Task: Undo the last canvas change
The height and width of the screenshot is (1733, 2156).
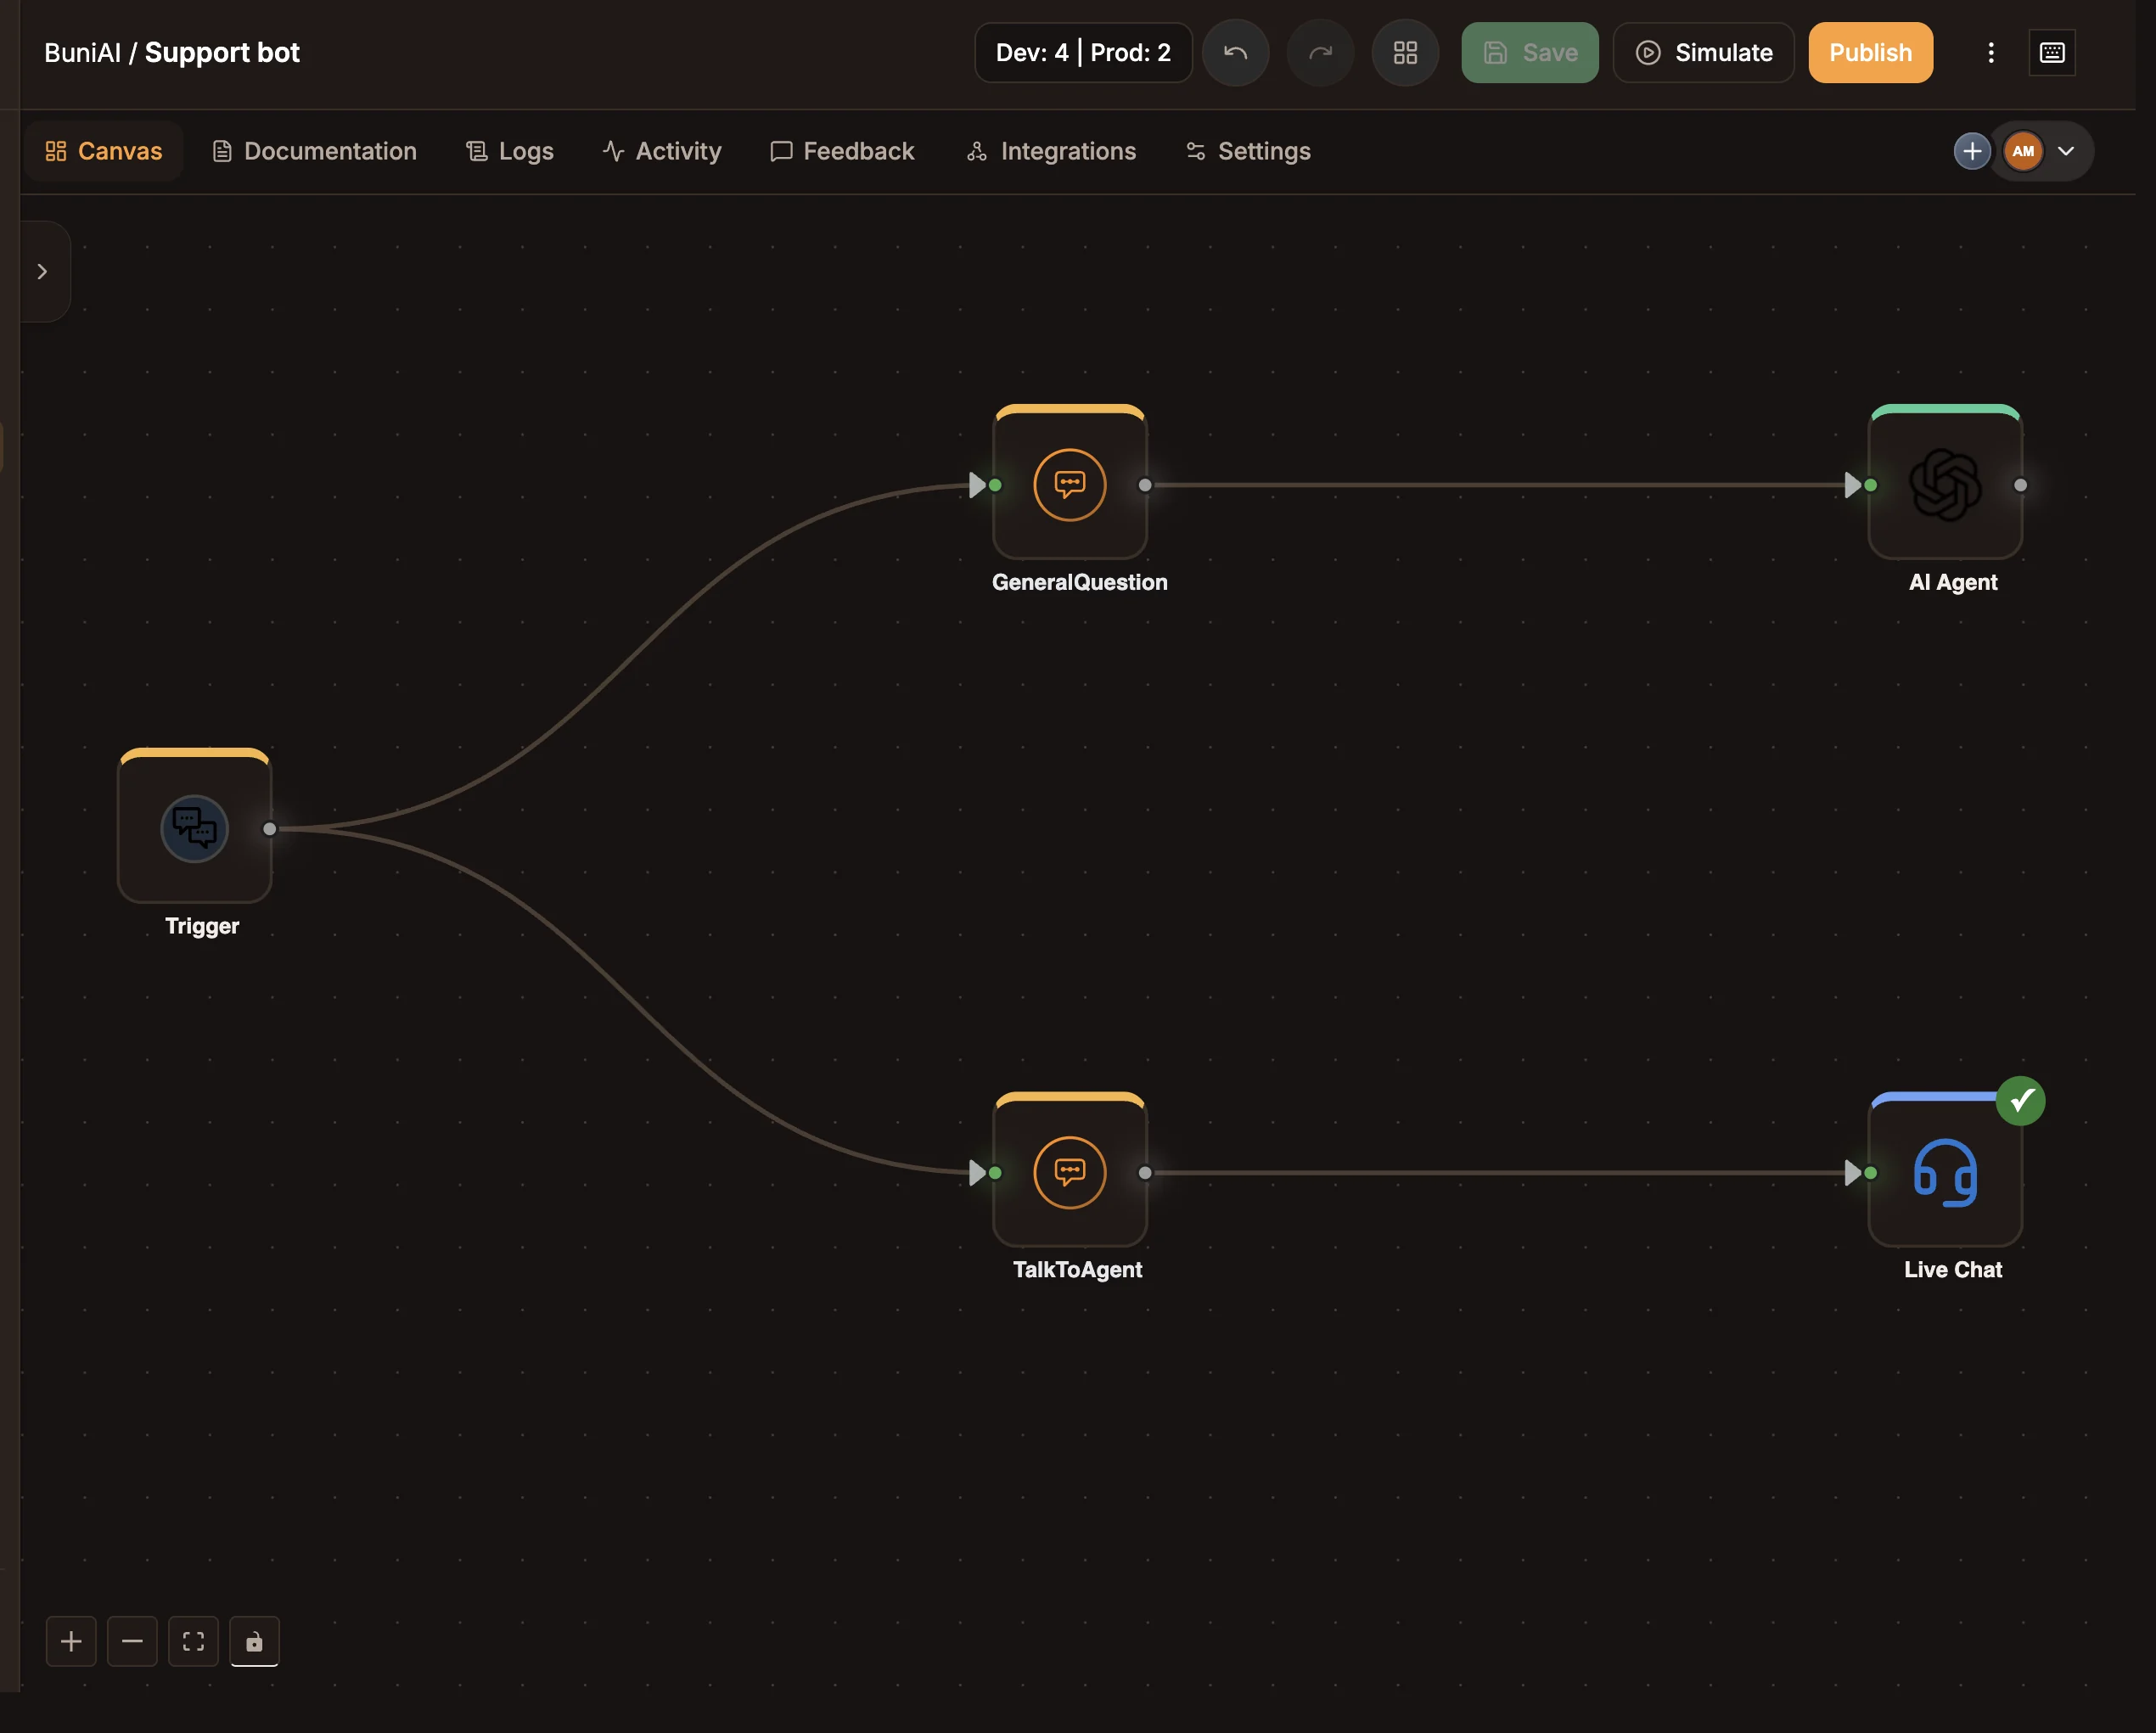Action: (x=1235, y=53)
